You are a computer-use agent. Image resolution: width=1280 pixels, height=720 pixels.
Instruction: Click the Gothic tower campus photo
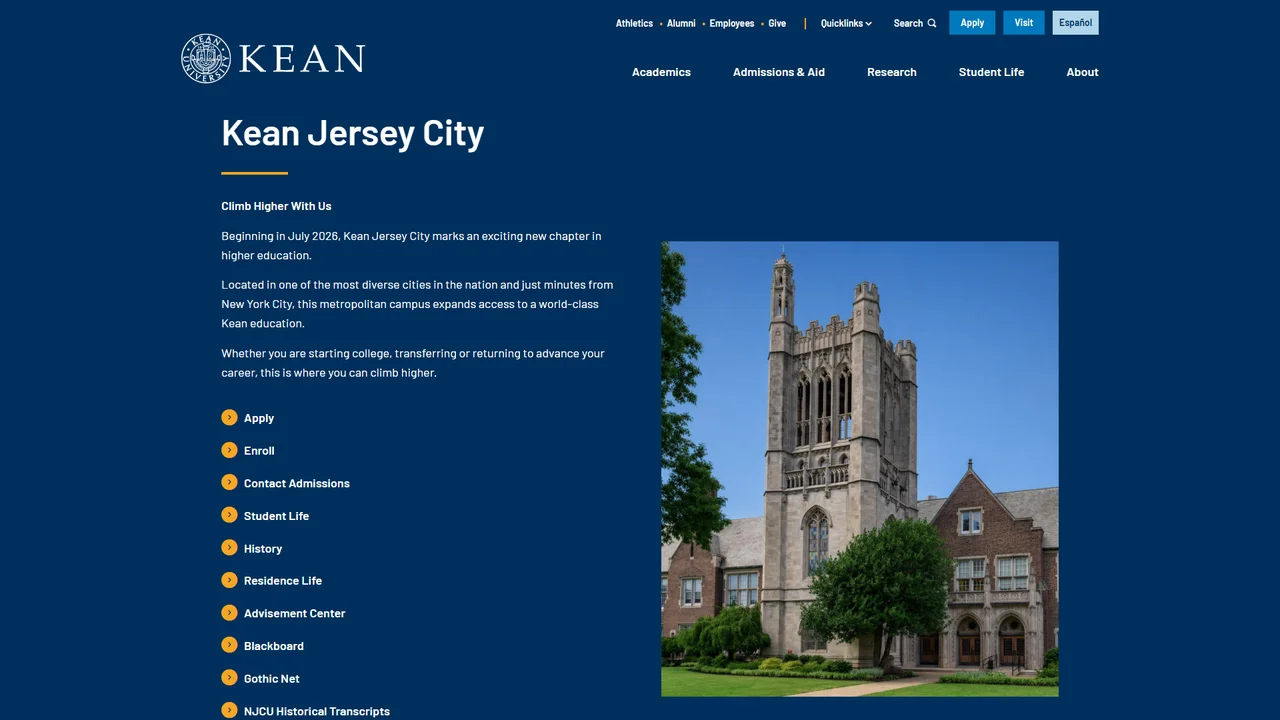(x=860, y=469)
